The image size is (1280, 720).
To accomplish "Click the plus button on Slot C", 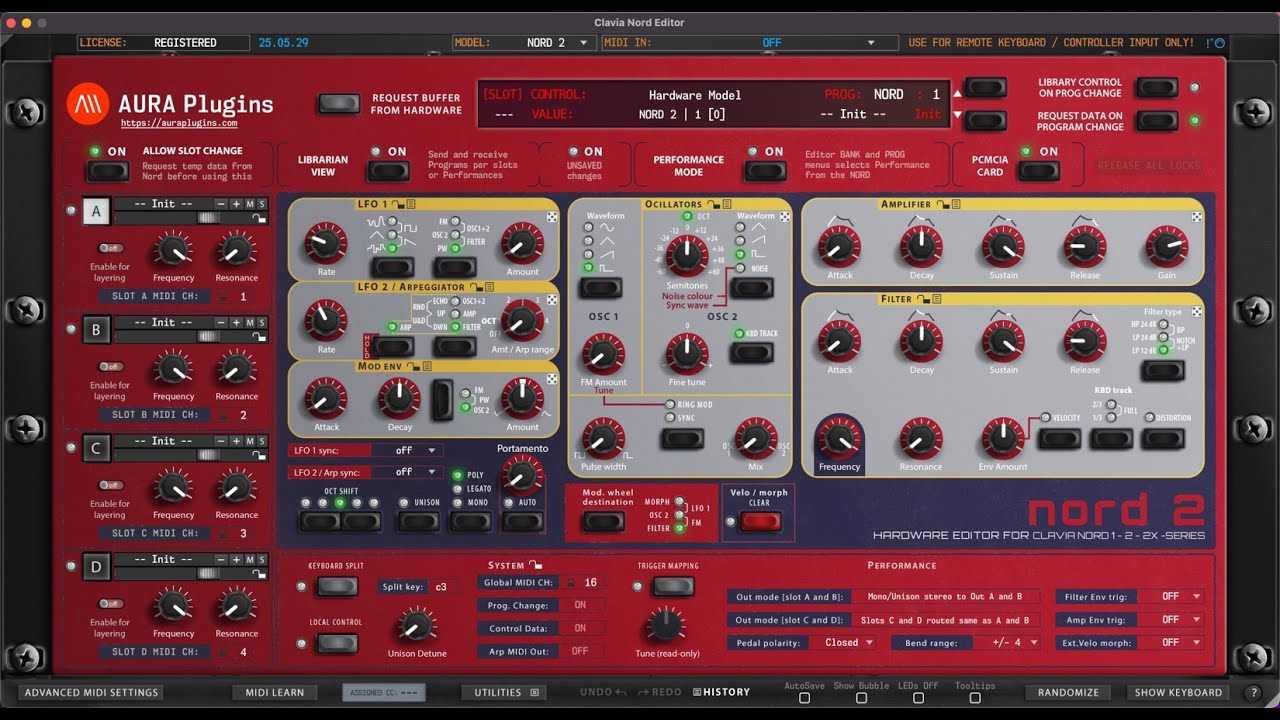I will tap(236, 441).
